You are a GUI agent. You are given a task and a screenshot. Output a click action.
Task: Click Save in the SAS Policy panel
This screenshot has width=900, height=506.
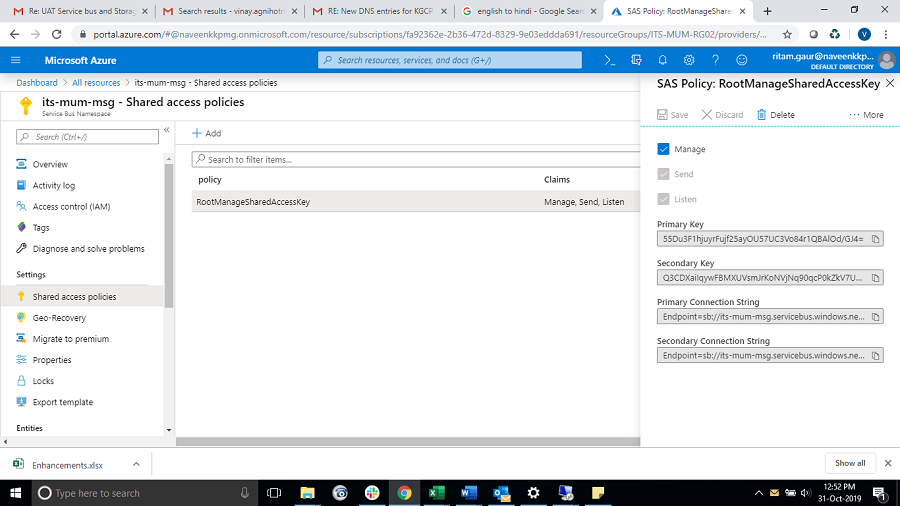tap(673, 115)
